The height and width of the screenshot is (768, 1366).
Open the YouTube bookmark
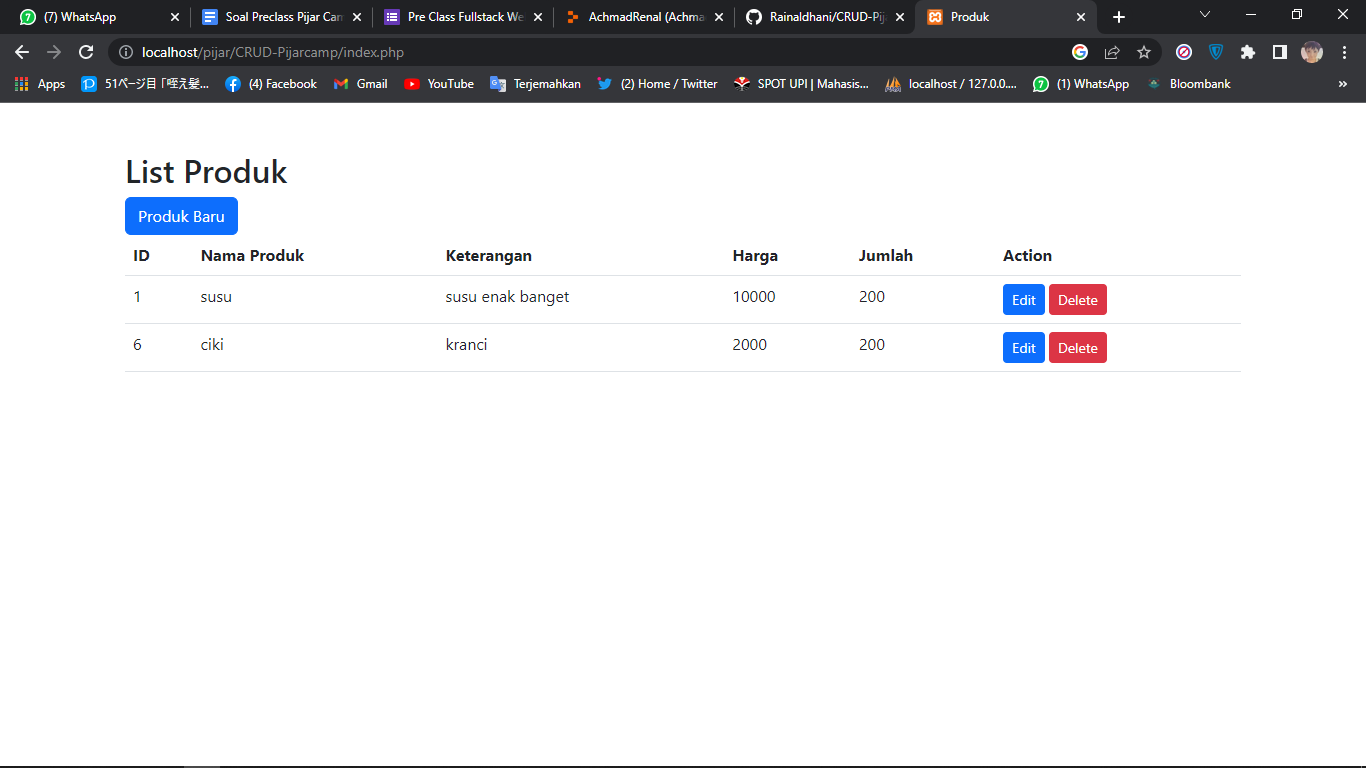coord(438,84)
